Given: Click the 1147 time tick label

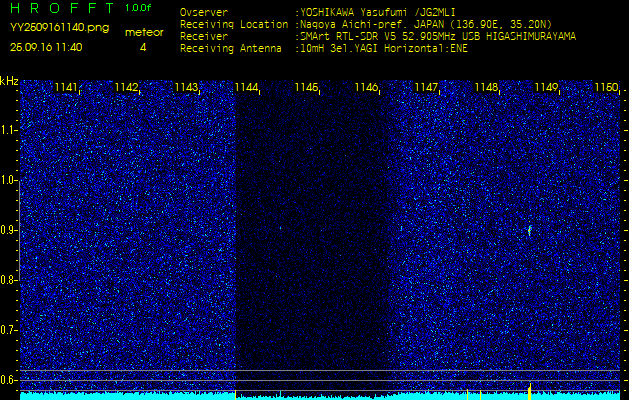Looking at the screenshot, I should coord(426,87).
